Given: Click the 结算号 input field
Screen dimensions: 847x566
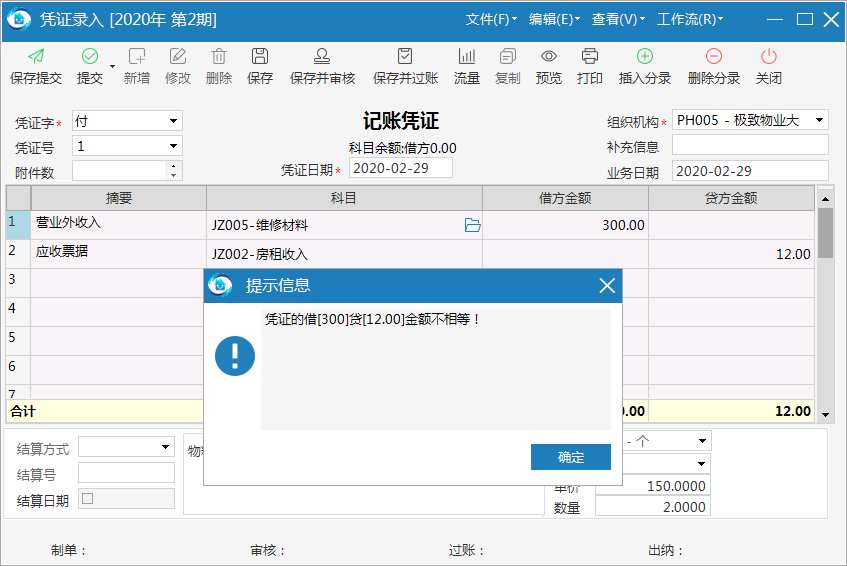Looking at the screenshot, I should pyautogui.click(x=126, y=473).
